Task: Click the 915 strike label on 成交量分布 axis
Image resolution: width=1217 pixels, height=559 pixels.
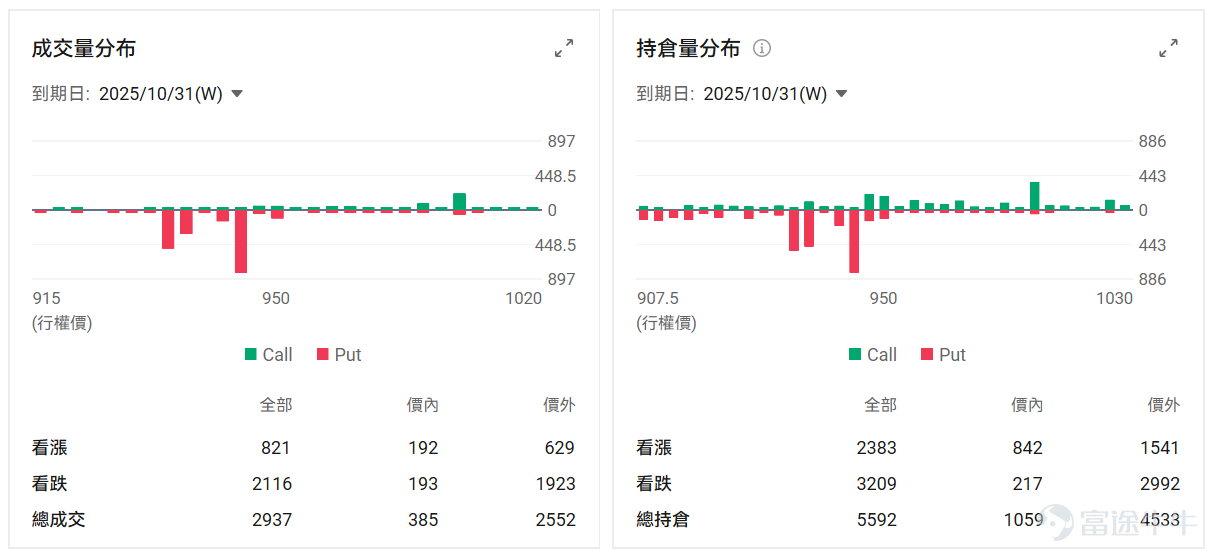Action: point(46,298)
